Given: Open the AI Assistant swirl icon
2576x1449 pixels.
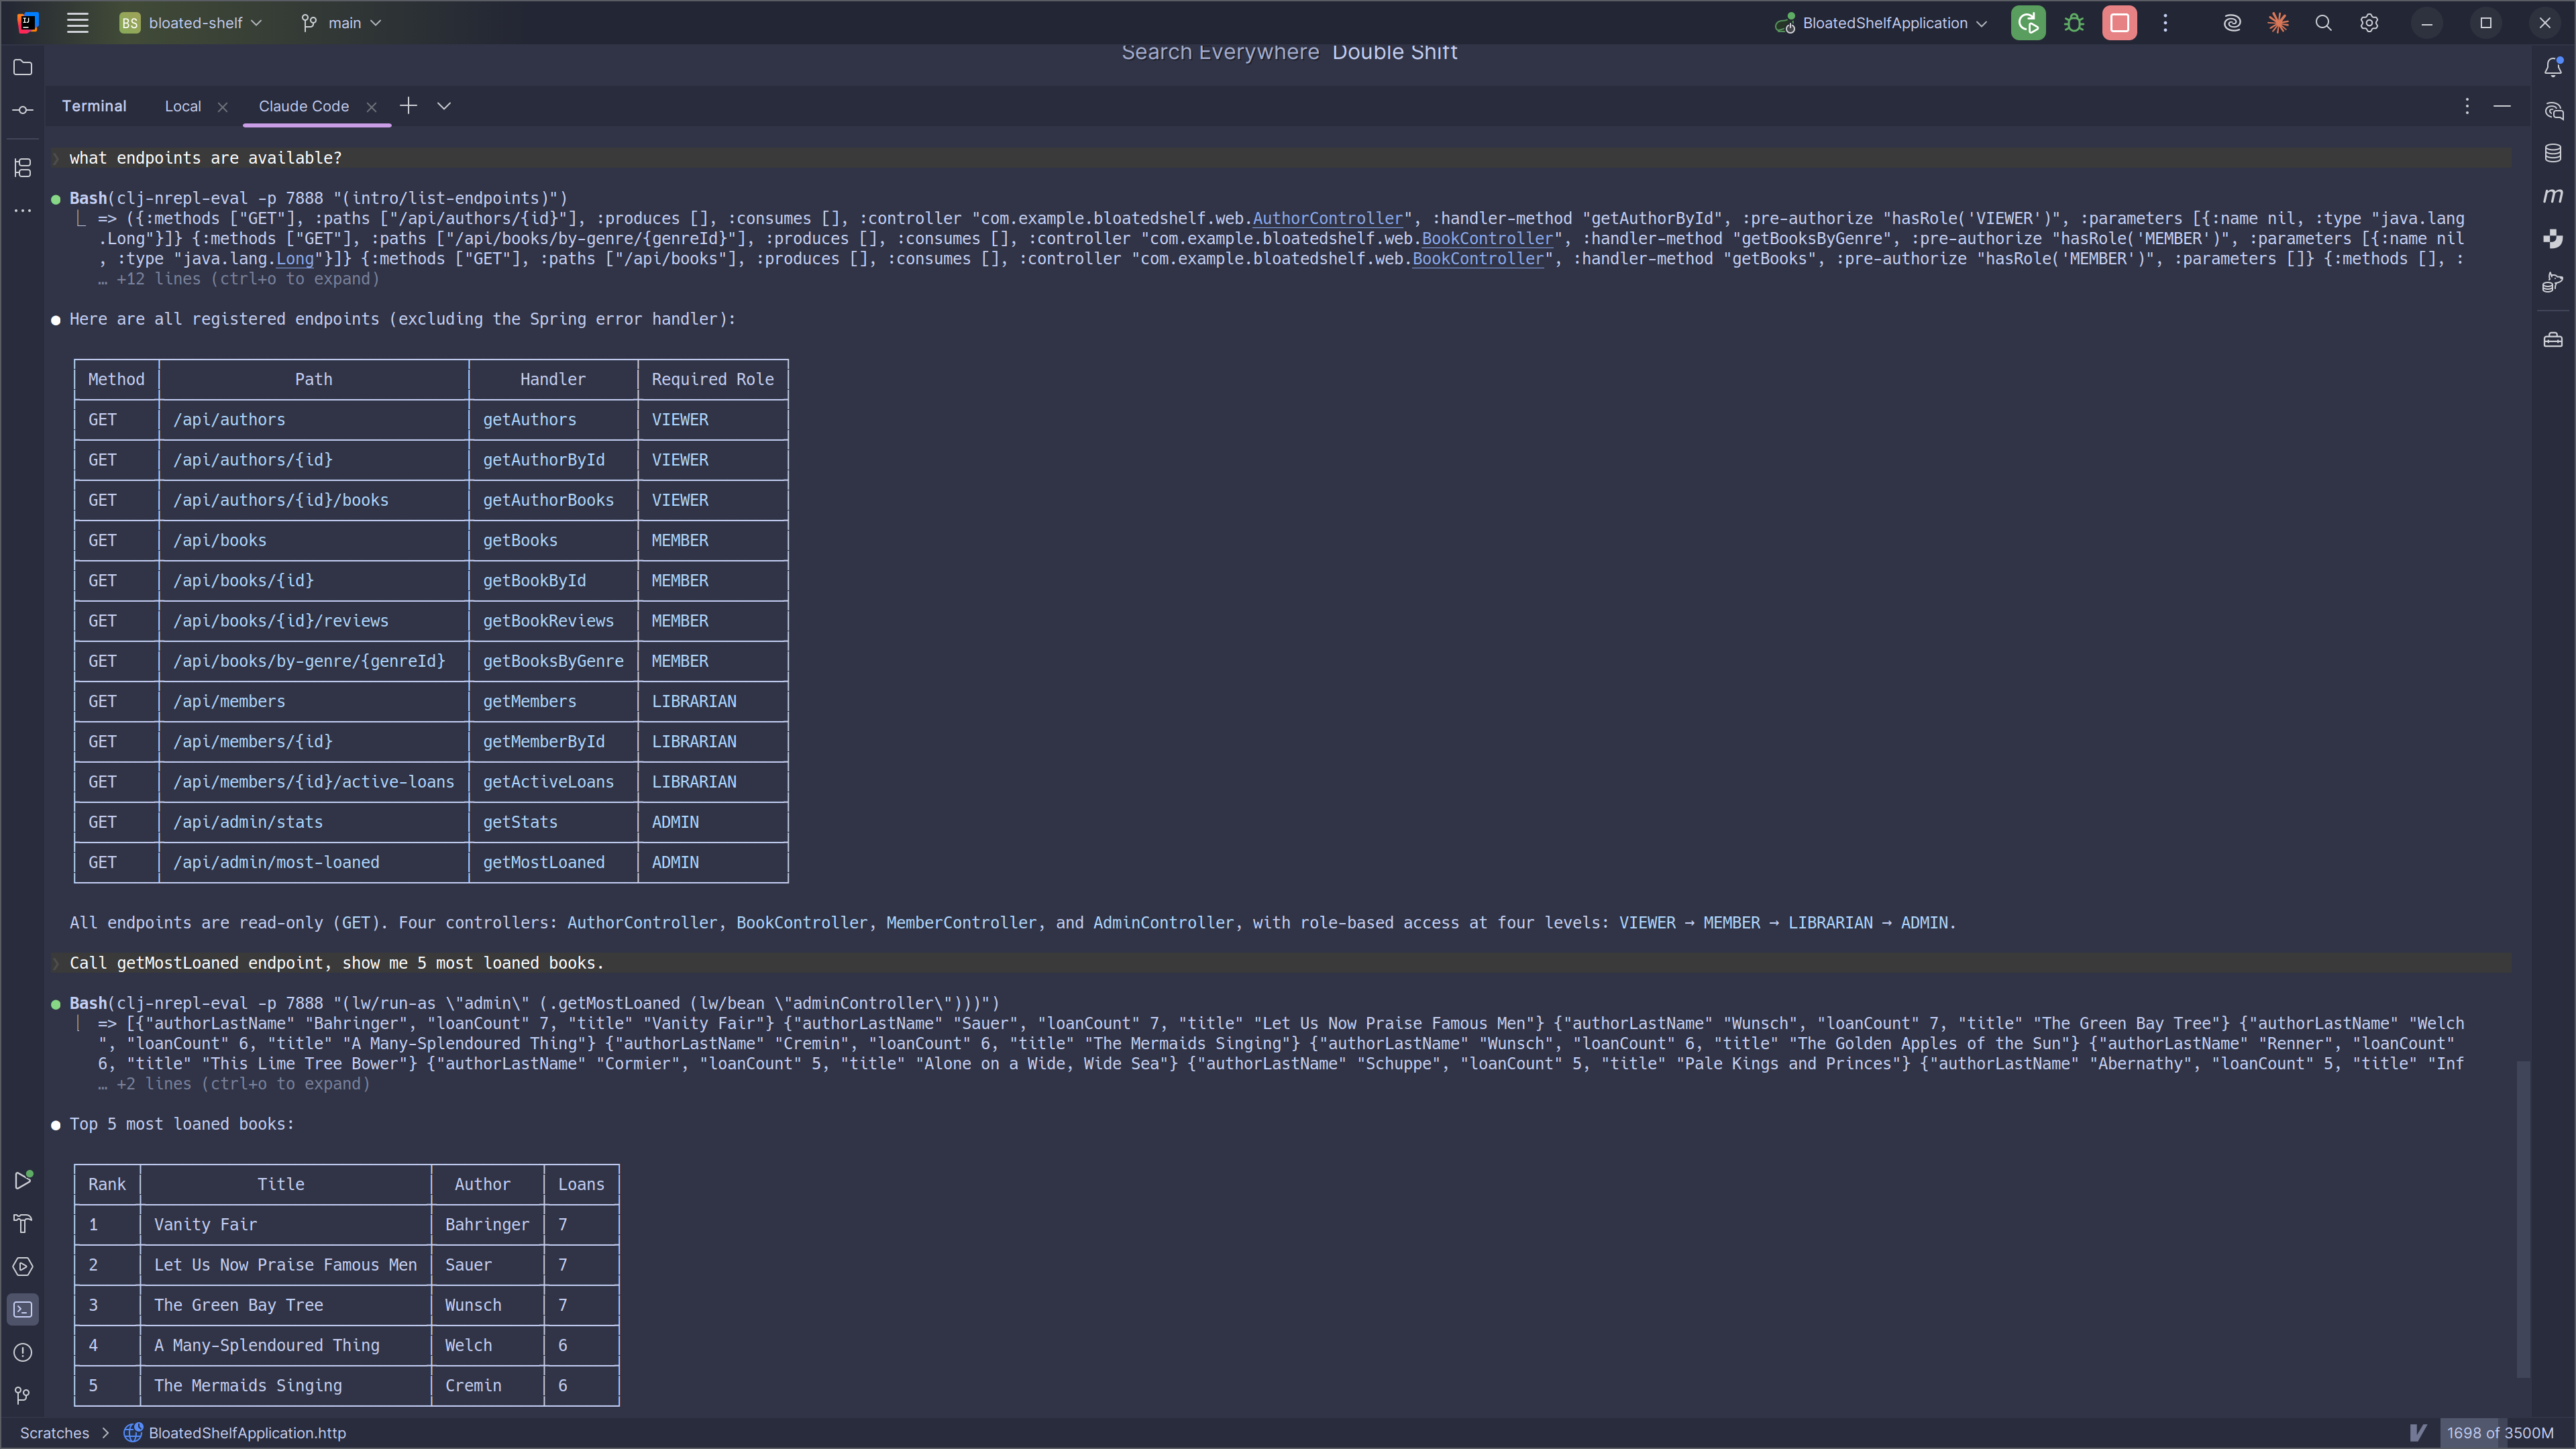Looking at the screenshot, I should 2232,23.
